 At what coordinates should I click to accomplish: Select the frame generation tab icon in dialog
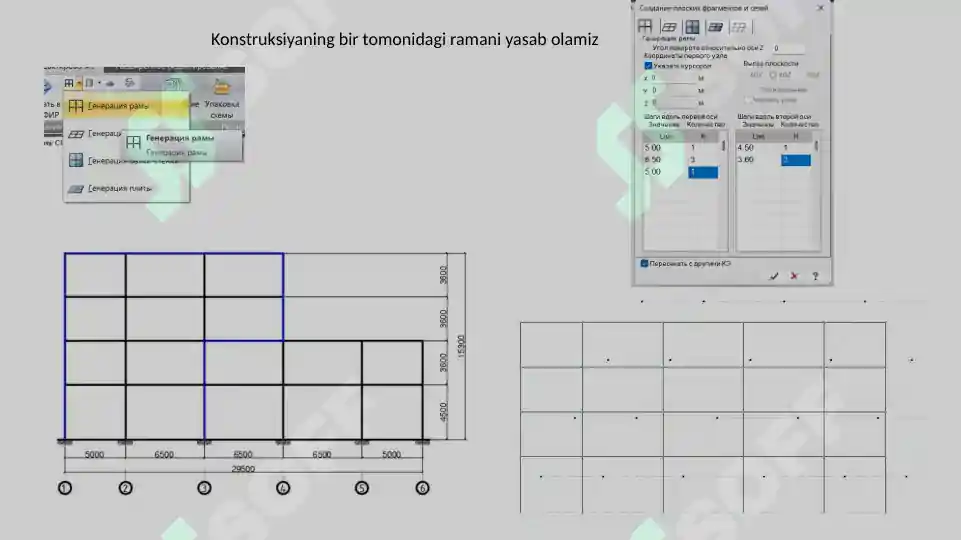pyautogui.click(x=645, y=26)
